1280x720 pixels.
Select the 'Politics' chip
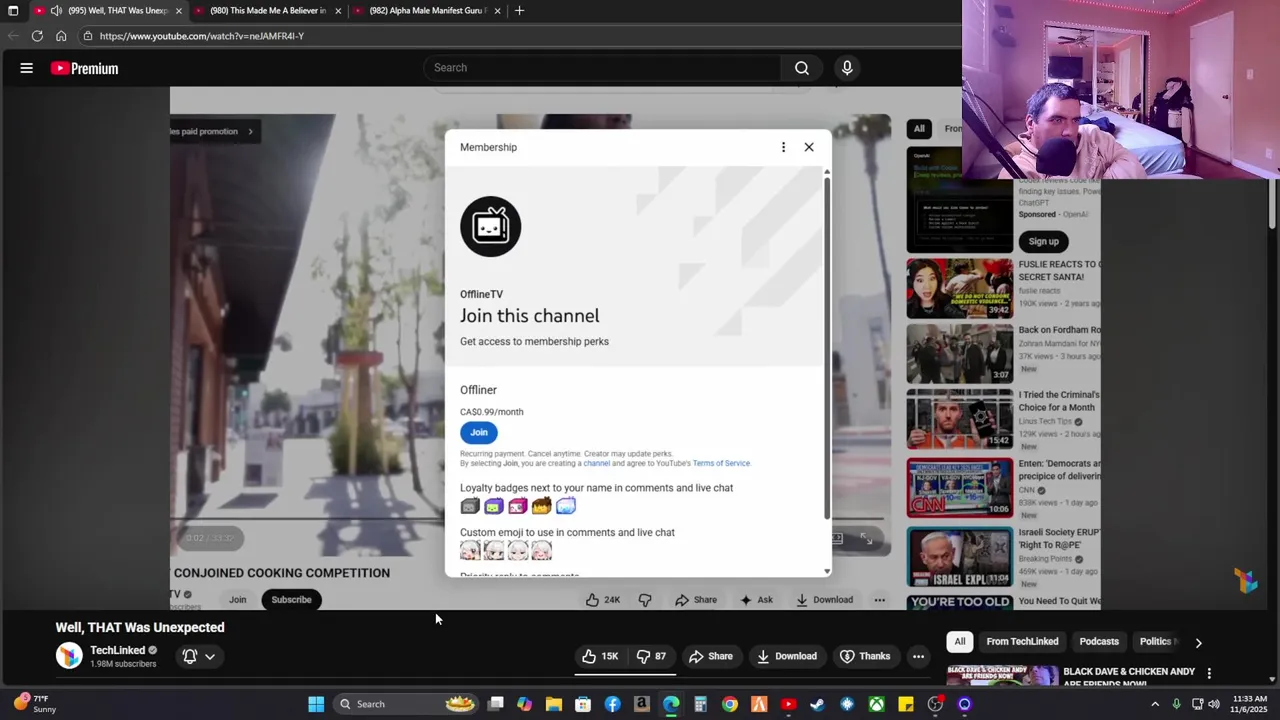pos(1157,641)
